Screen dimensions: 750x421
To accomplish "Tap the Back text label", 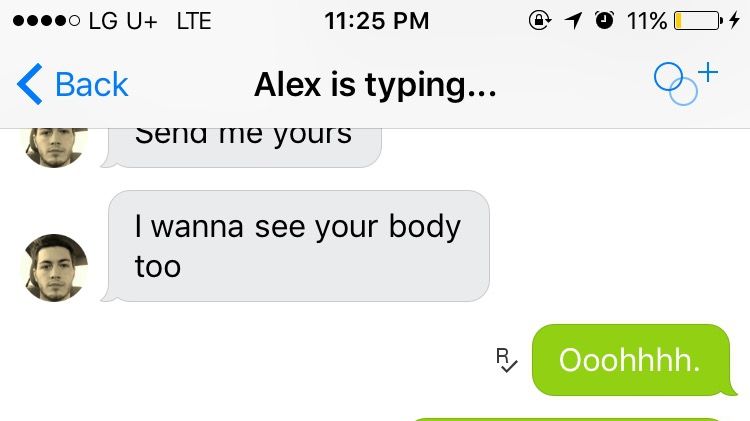I will point(92,85).
